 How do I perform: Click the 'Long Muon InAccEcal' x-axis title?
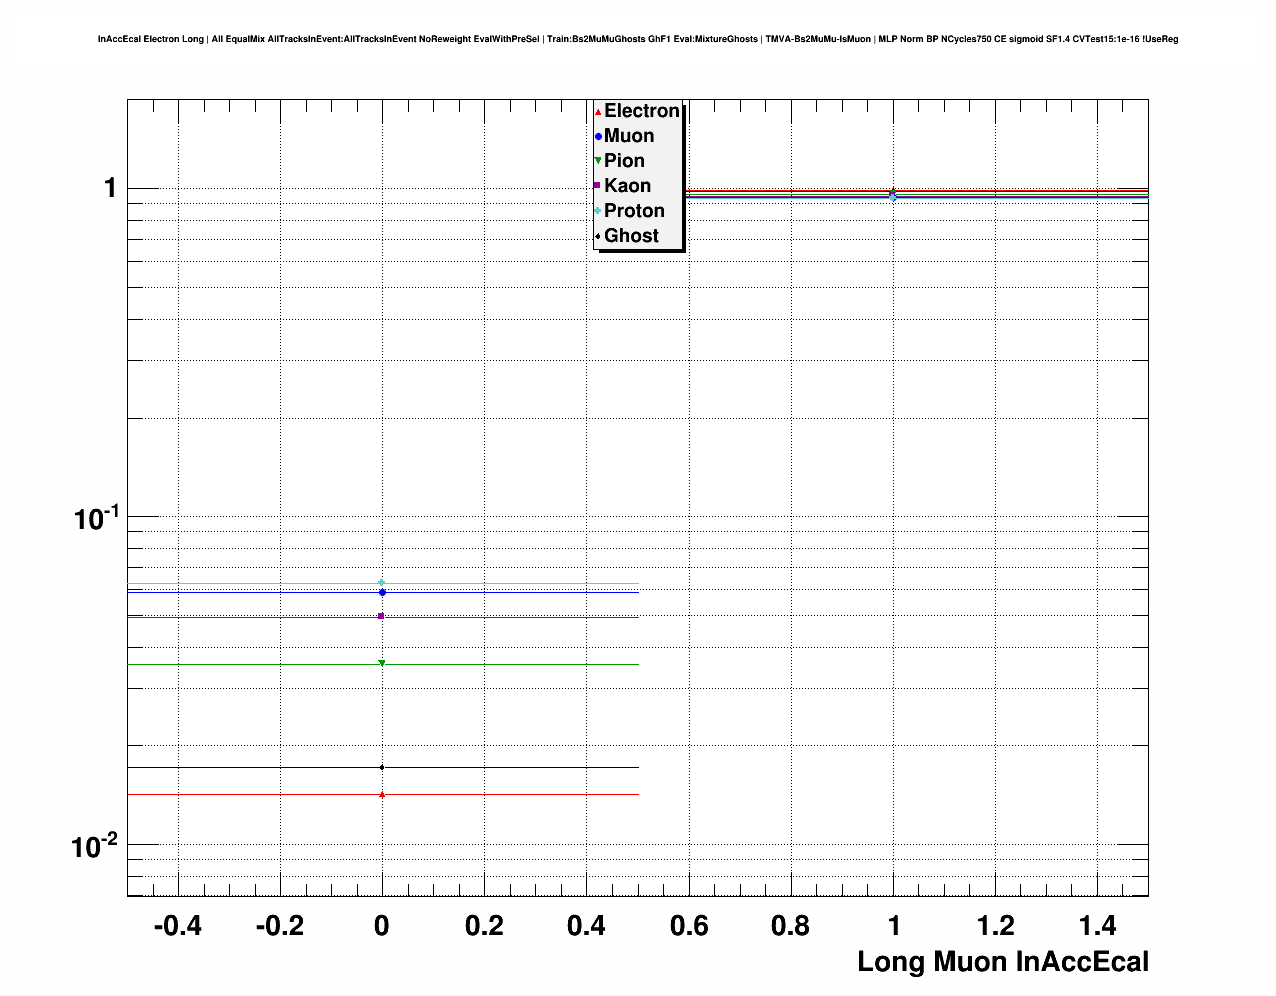(x=1003, y=962)
